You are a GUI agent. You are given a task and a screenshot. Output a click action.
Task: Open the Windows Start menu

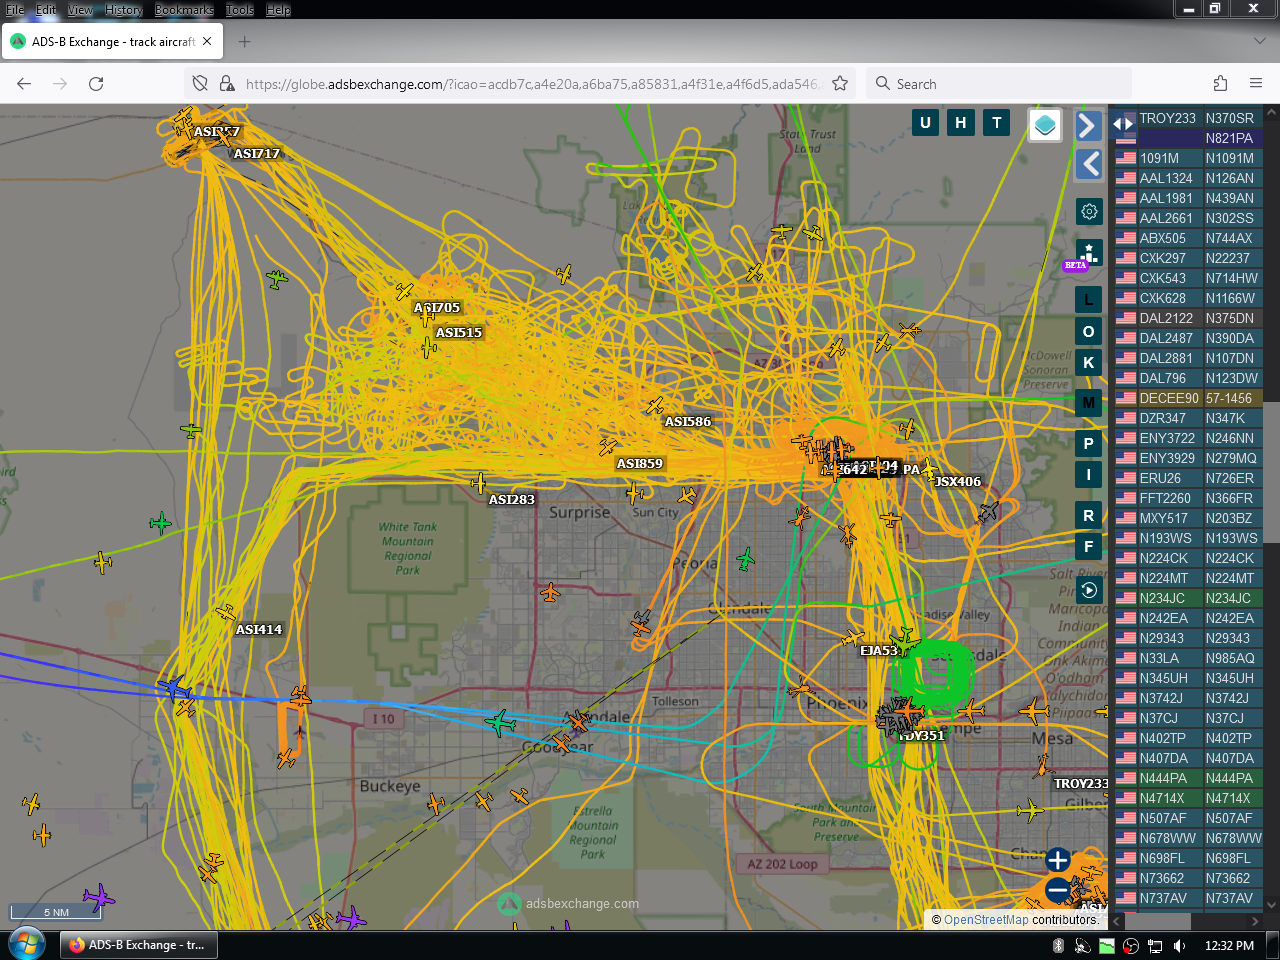coord(26,944)
